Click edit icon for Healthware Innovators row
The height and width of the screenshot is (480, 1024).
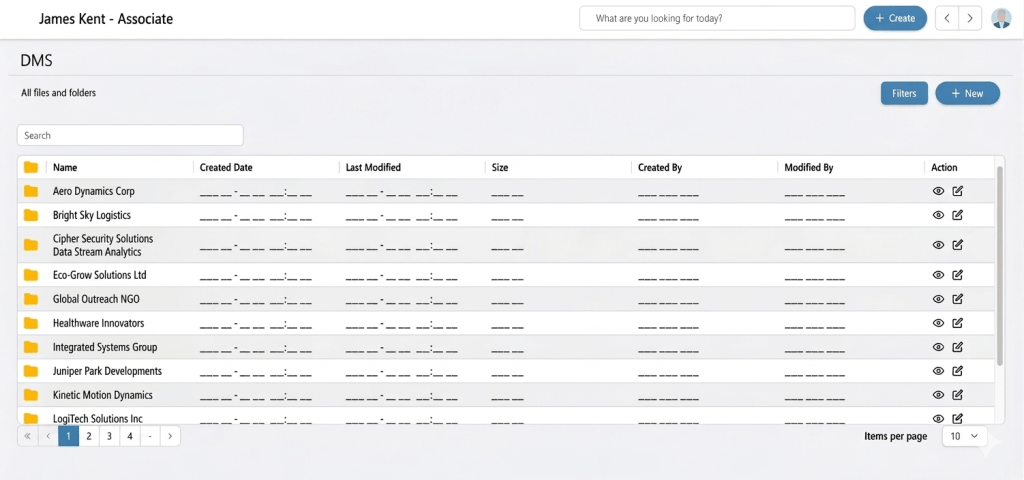(957, 323)
